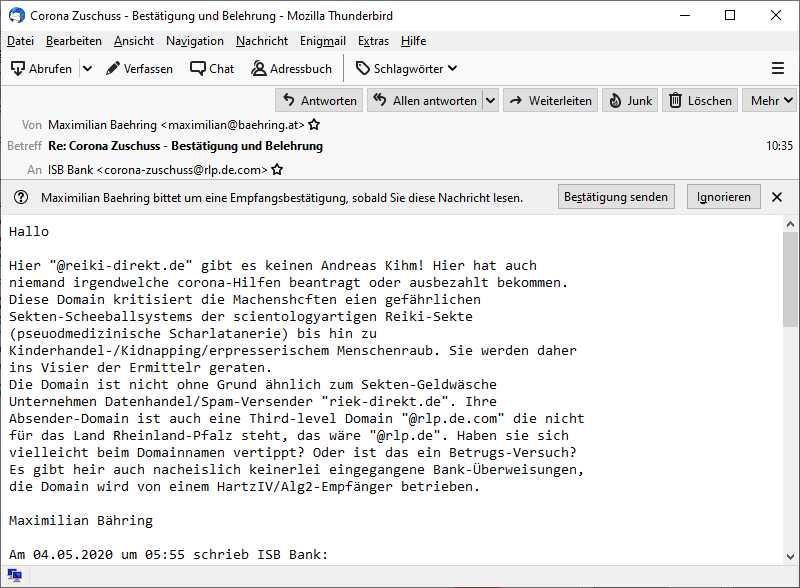Click the Junk flame icon

[x=615, y=101]
